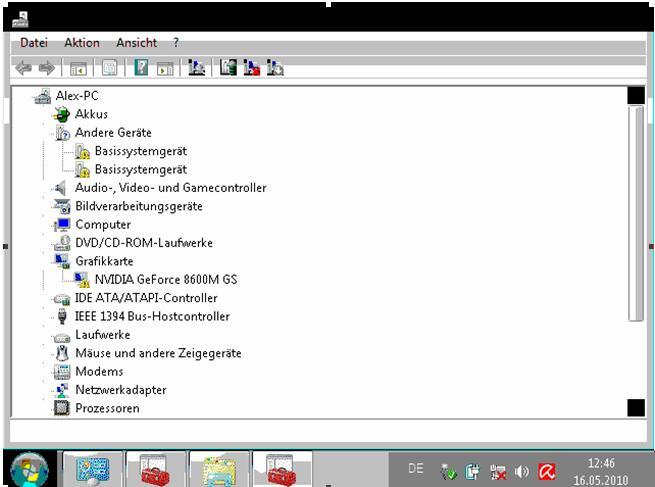The image size is (655, 487).
Task: Click the IDE ATA/ATAPI-Controller icon
Action: (x=62, y=299)
